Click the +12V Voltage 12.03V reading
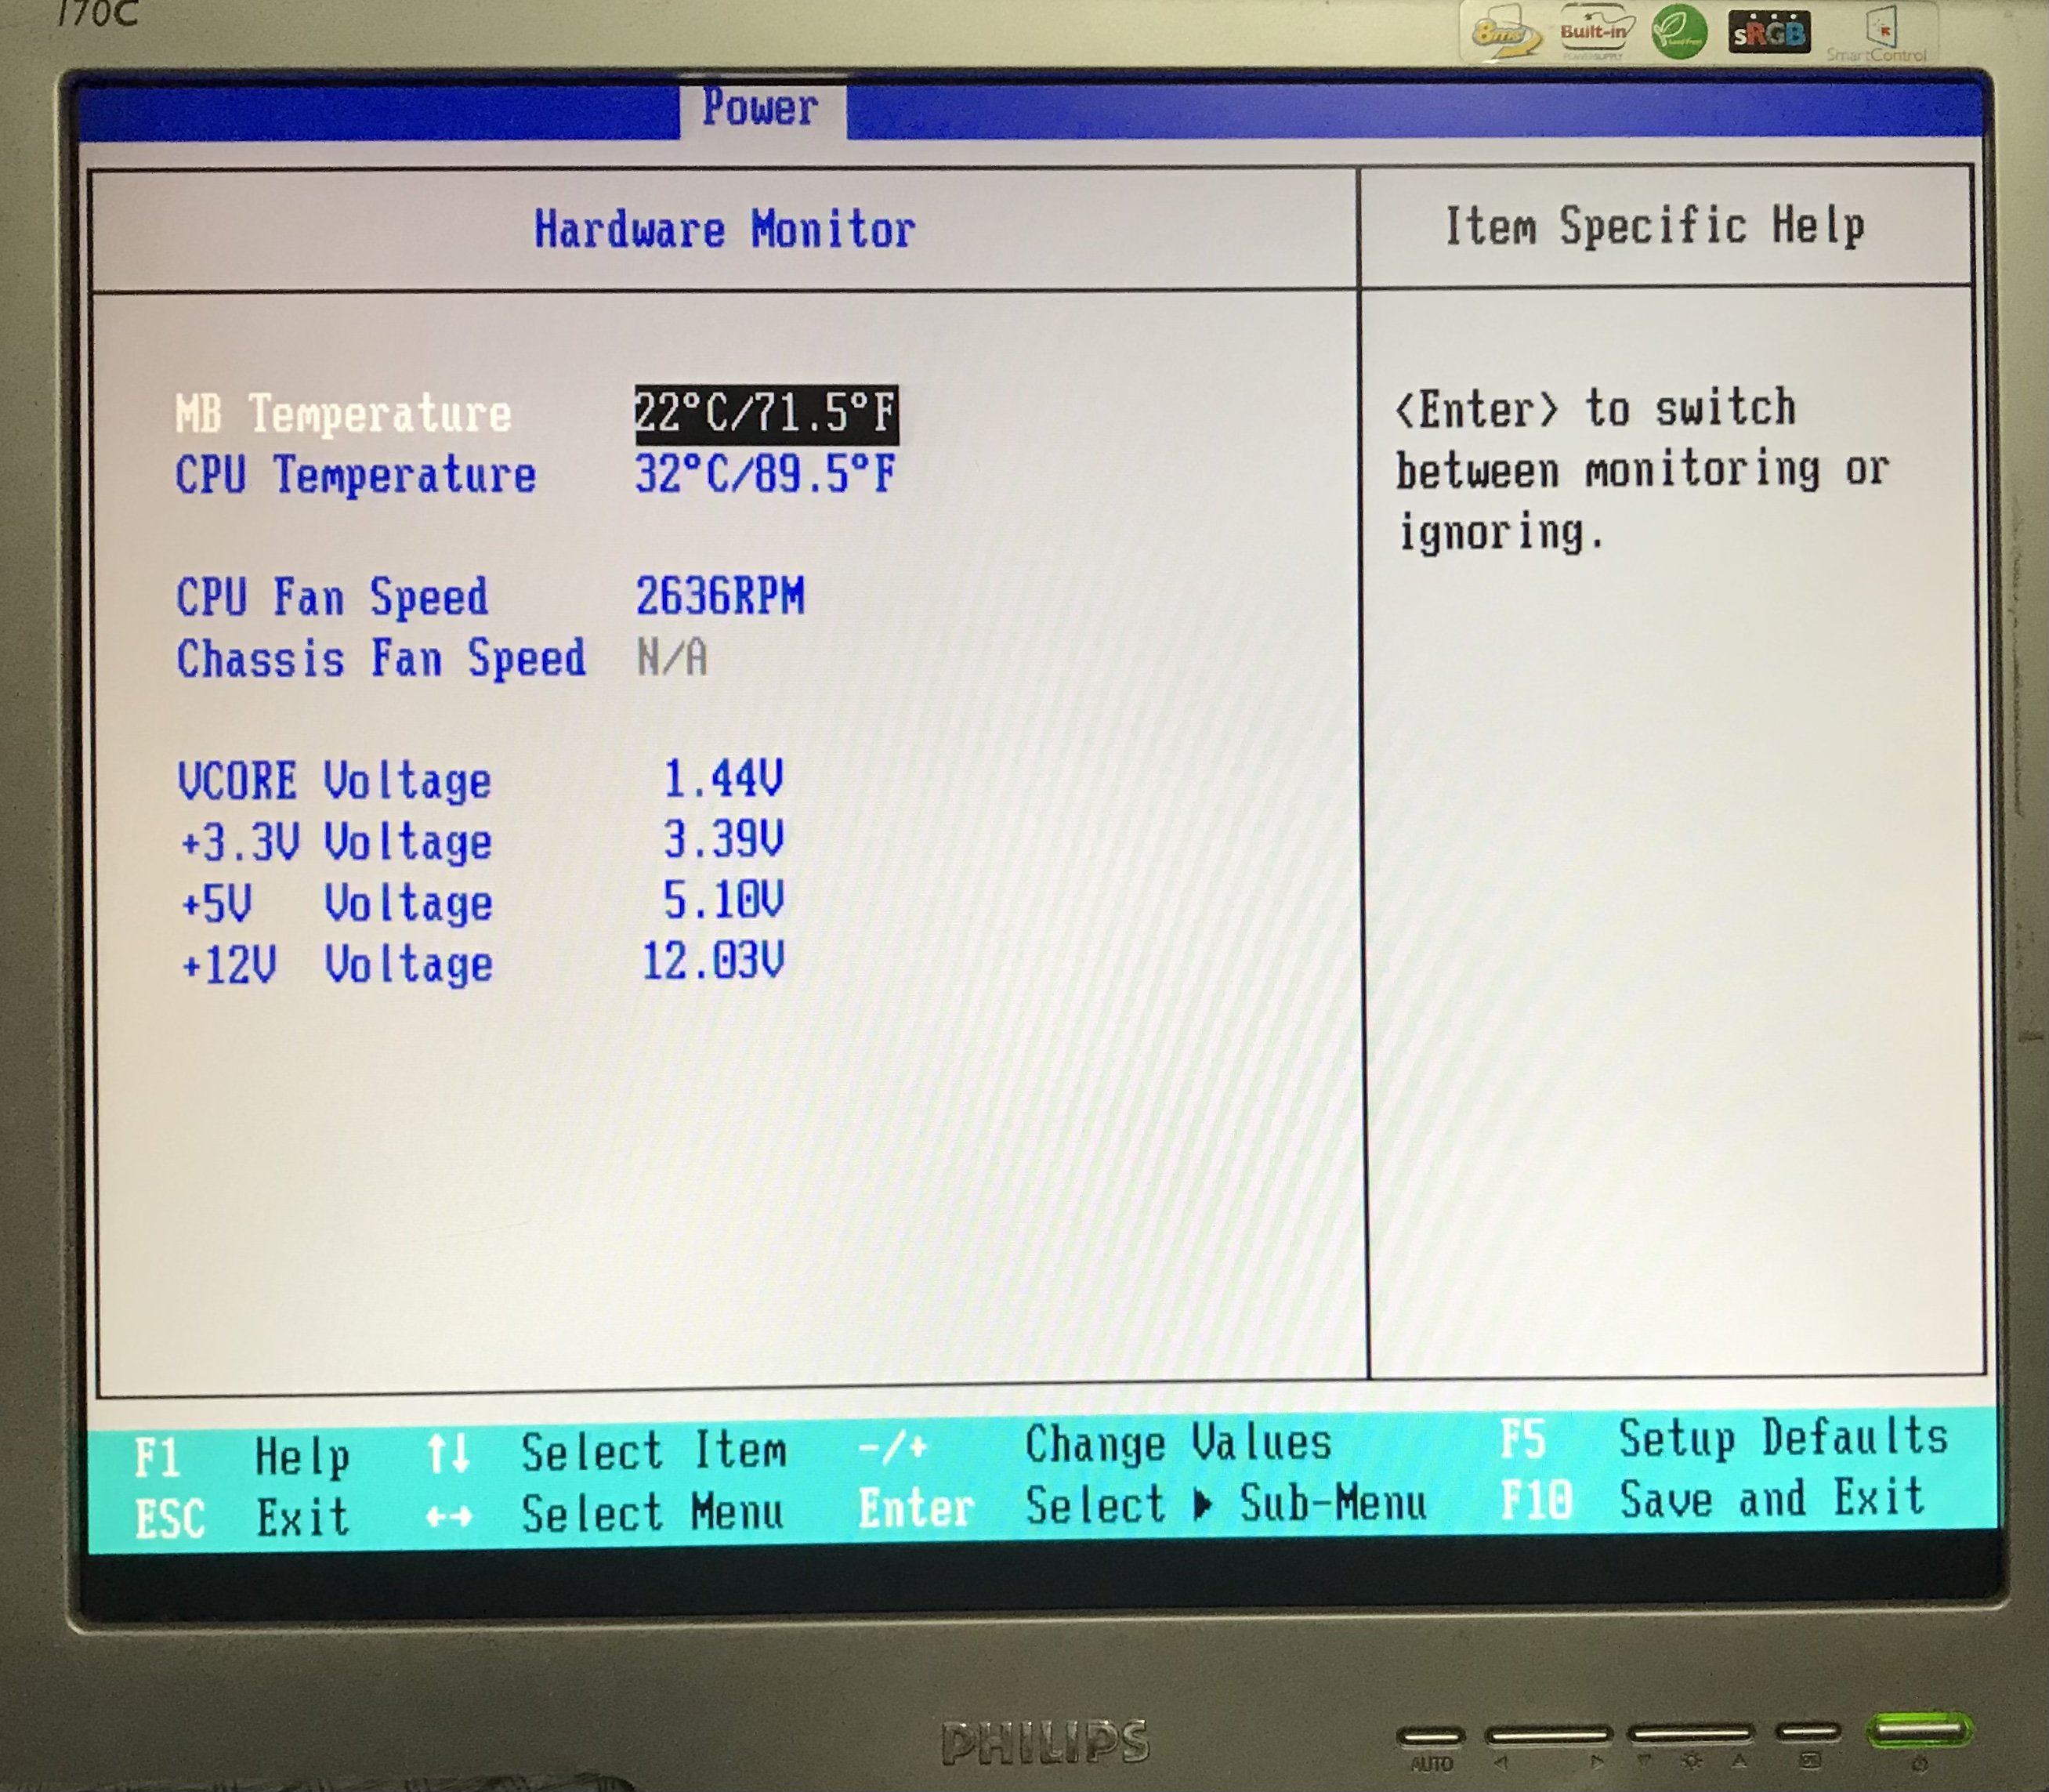This screenshot has width=2049, height=1792. [713, 962]
